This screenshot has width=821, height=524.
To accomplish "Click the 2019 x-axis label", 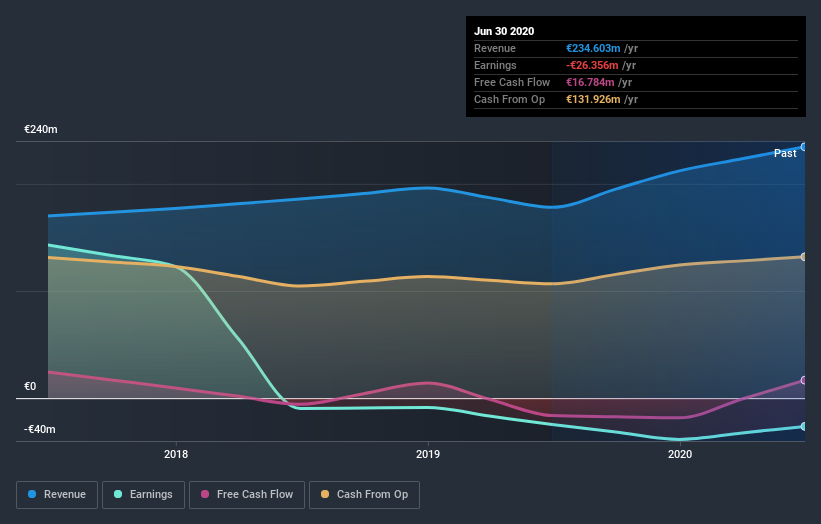I will point(428,454).
